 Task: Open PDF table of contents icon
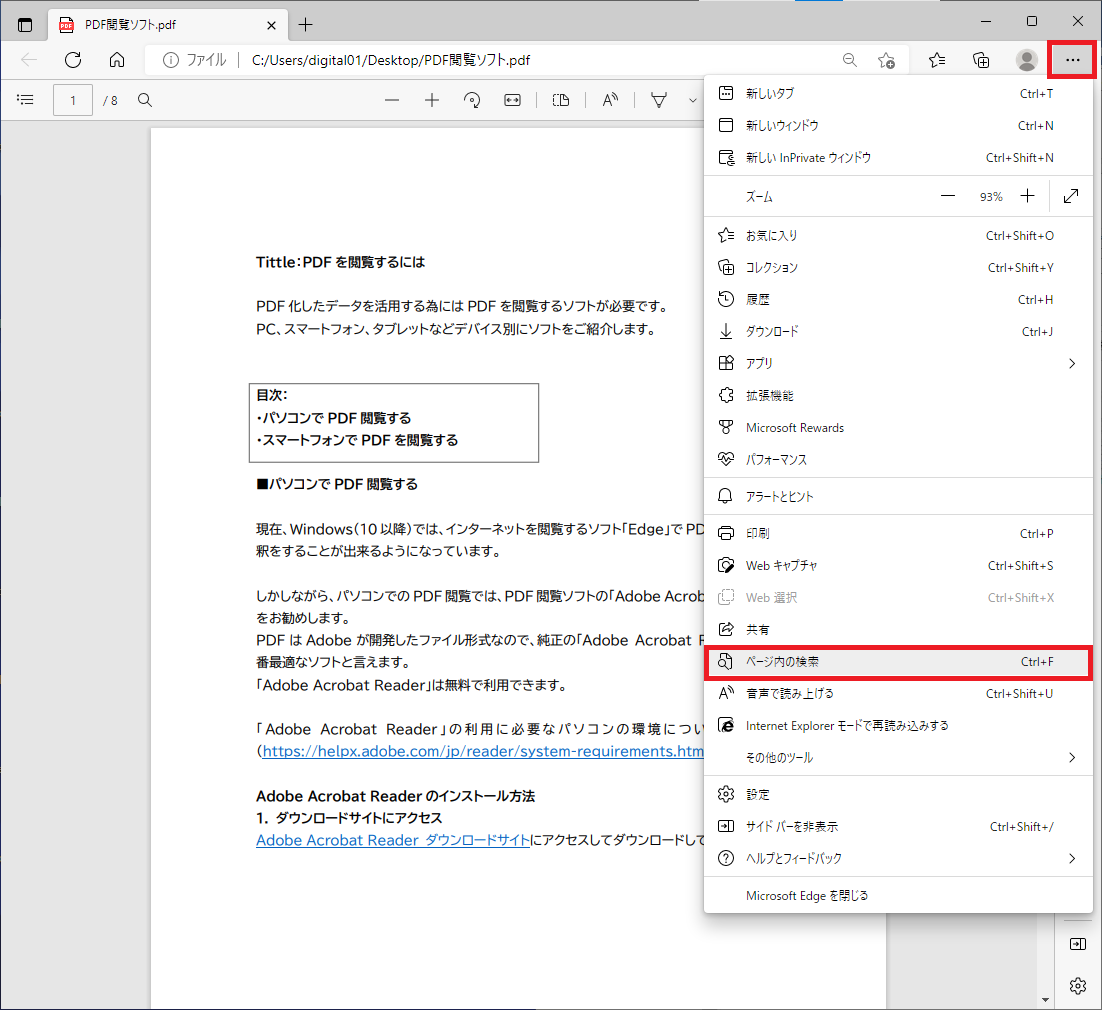point(25,100)
